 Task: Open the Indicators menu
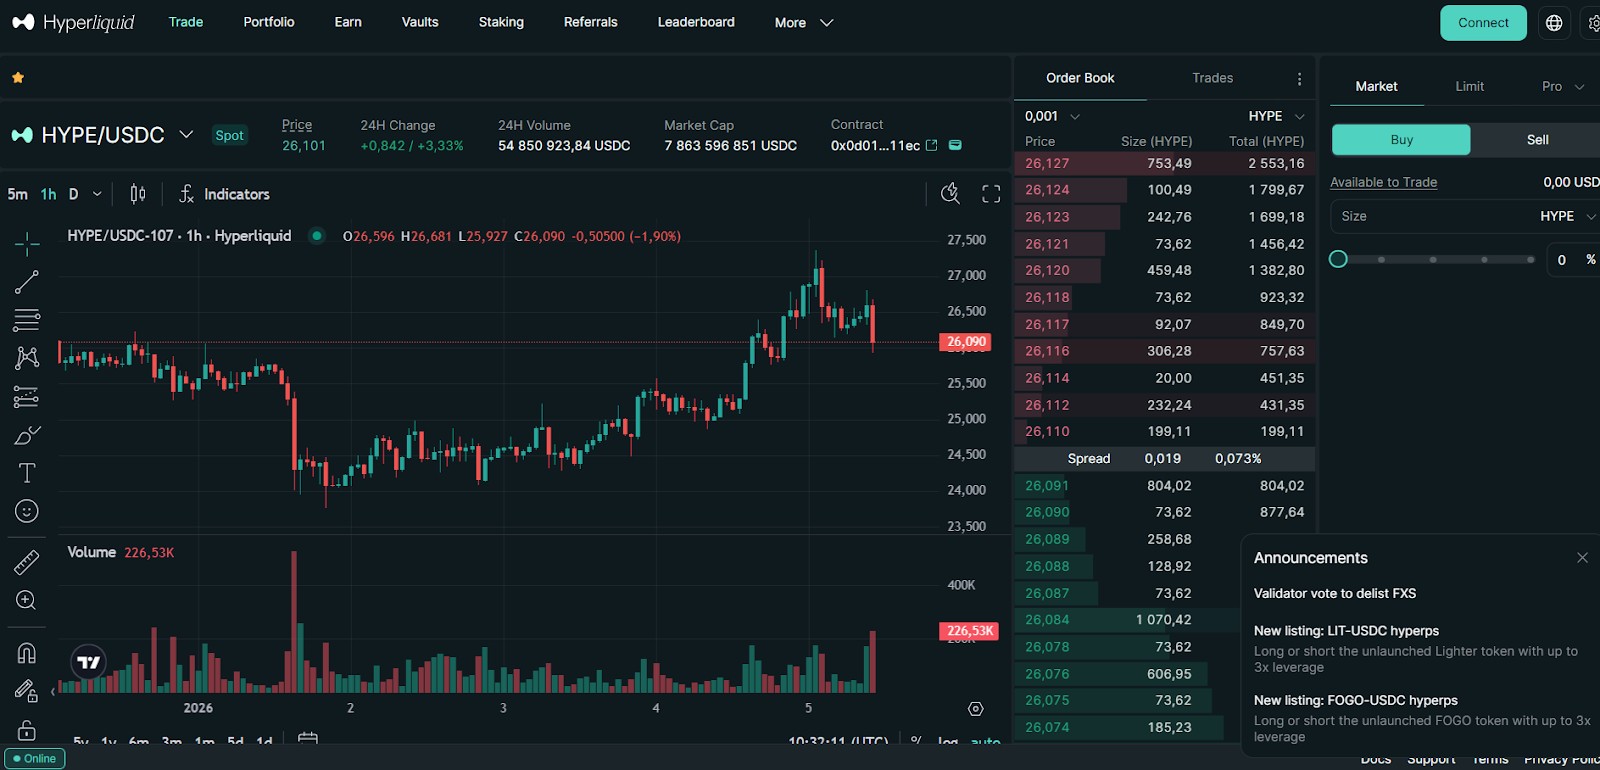point(224,194)
